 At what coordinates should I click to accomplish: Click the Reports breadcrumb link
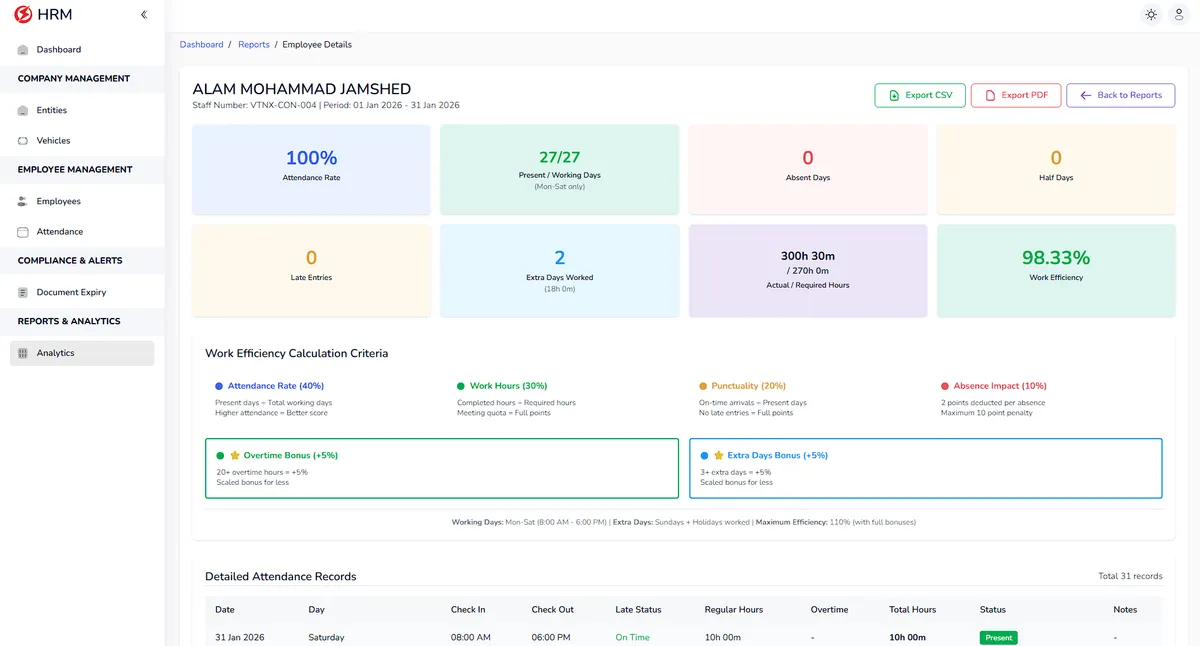(x=254, y=45)
